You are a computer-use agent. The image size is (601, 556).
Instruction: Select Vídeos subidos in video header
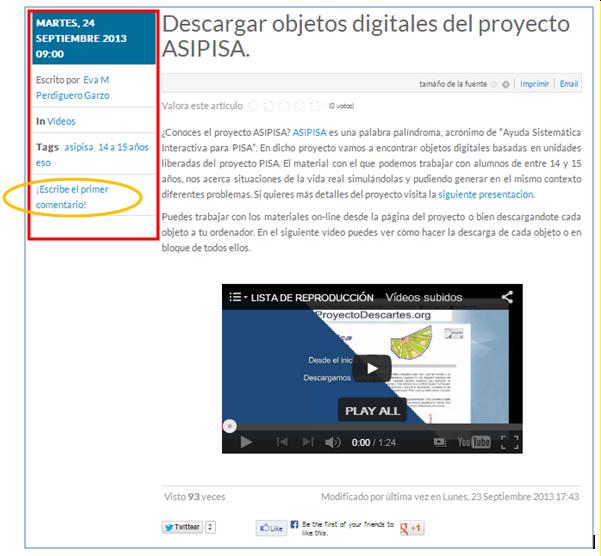(x=424, y=298)
